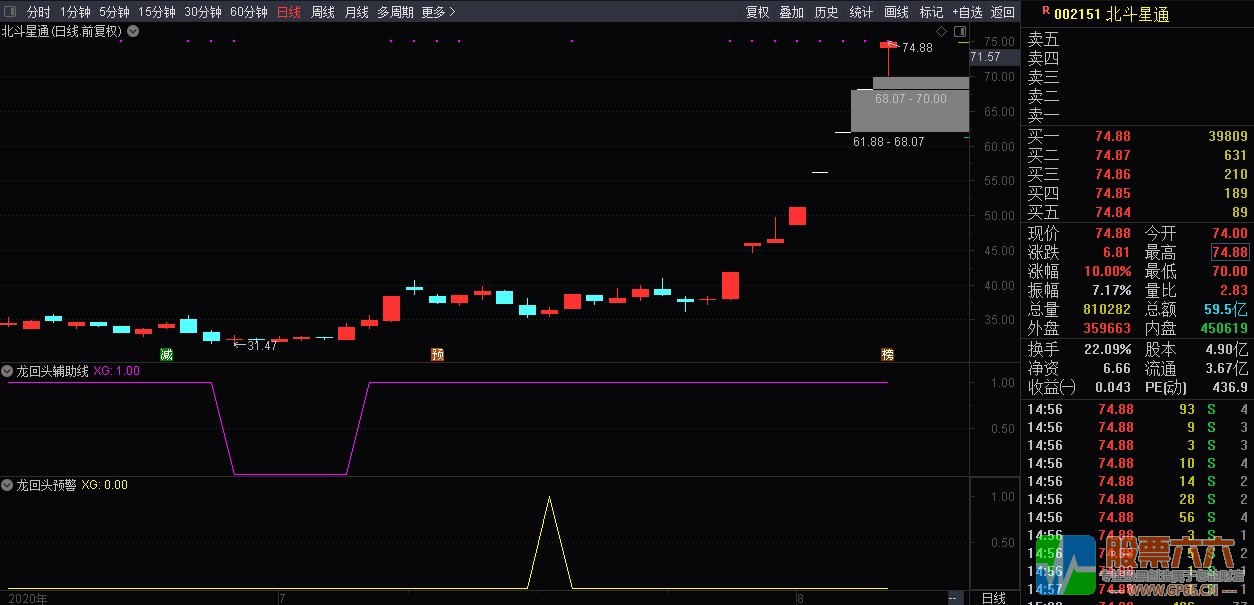
Task: Switch to the 5分钟 period
Action: click(114, 12)
